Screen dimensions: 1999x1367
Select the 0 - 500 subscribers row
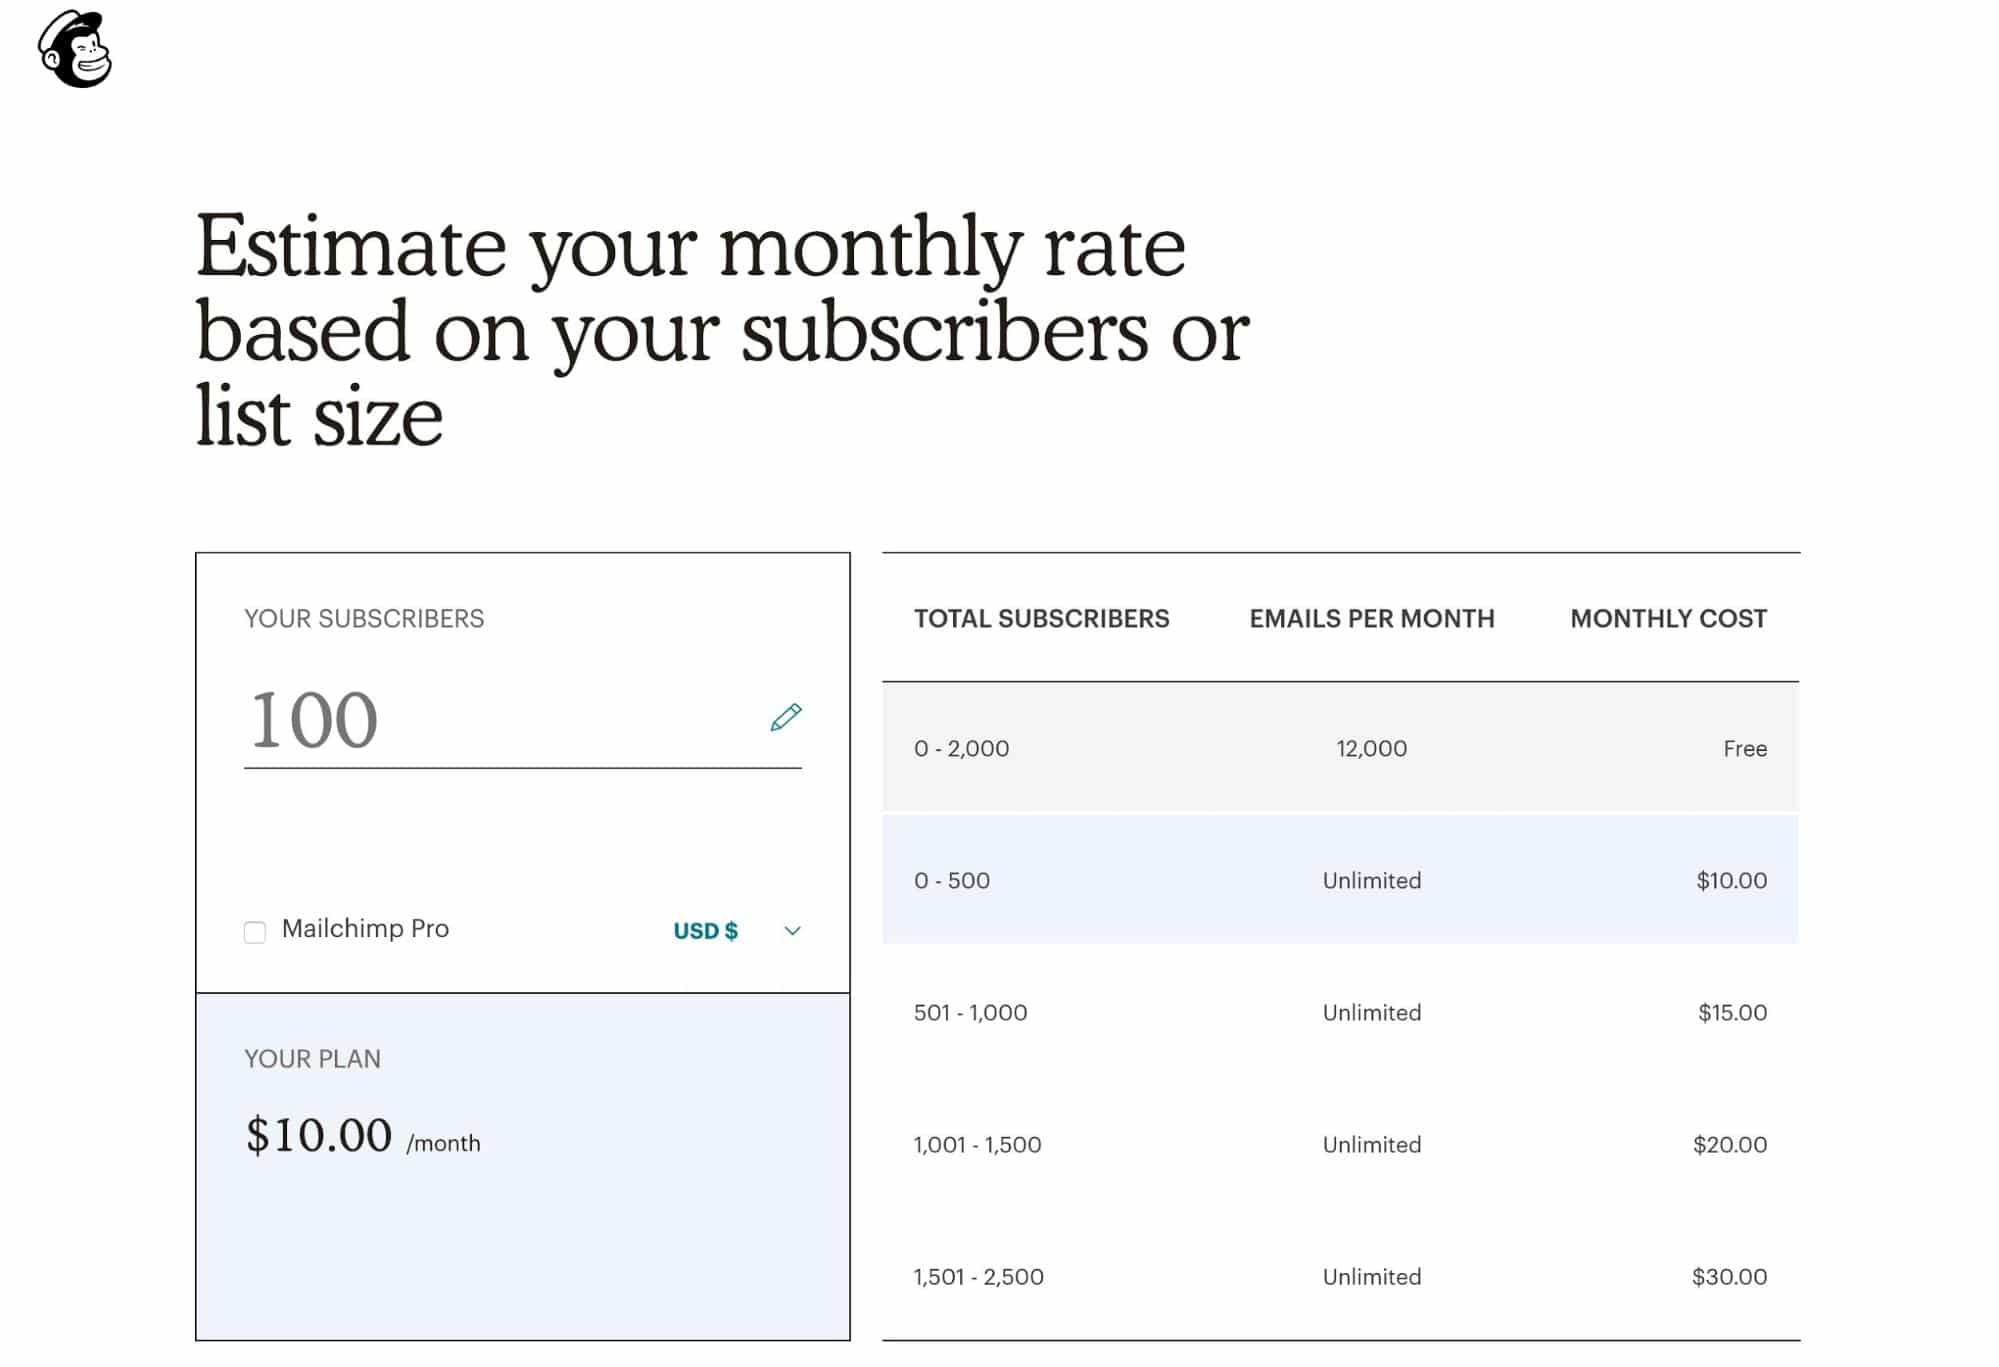[x=1340, y=880]
